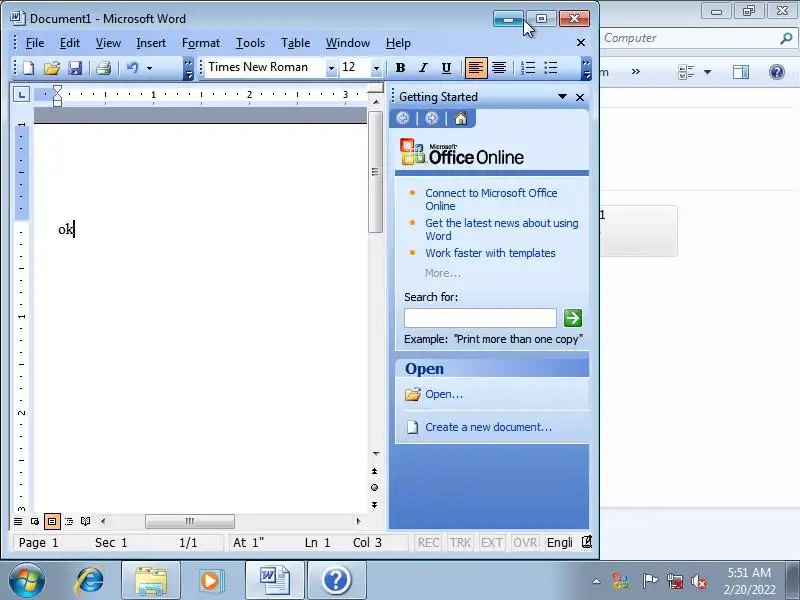This screenshot has width=800, height=600.
Task: Click Next Page double-arrow button
Action: 374,505
